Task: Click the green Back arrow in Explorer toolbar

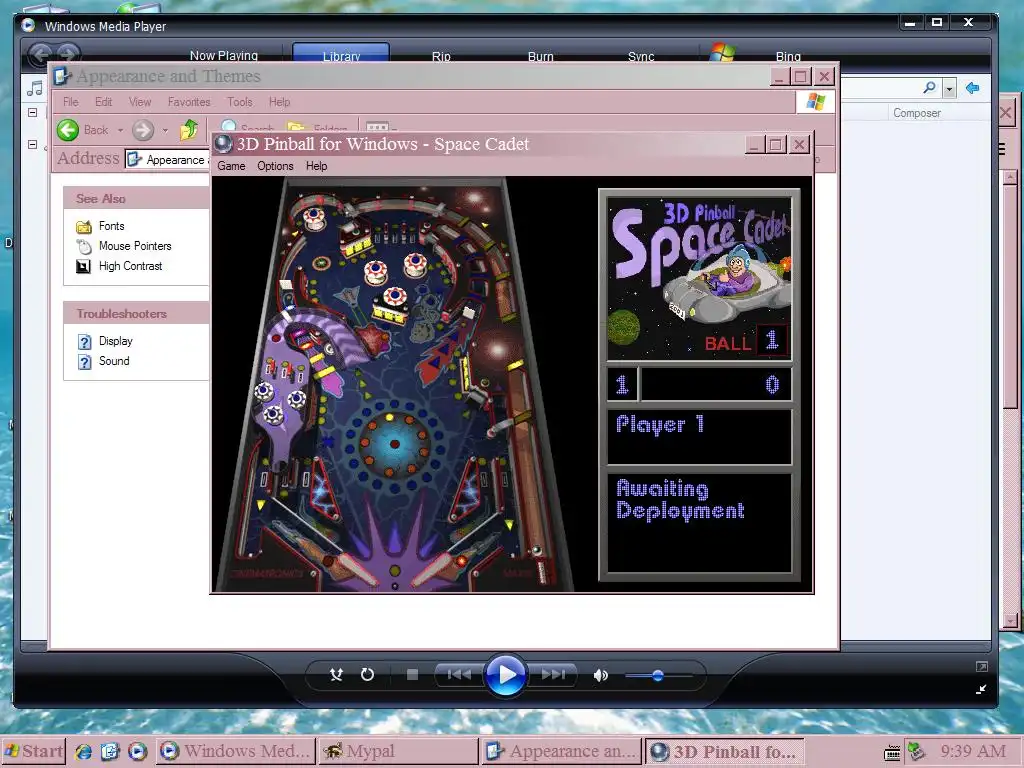Action: click(x=68, y=130)
